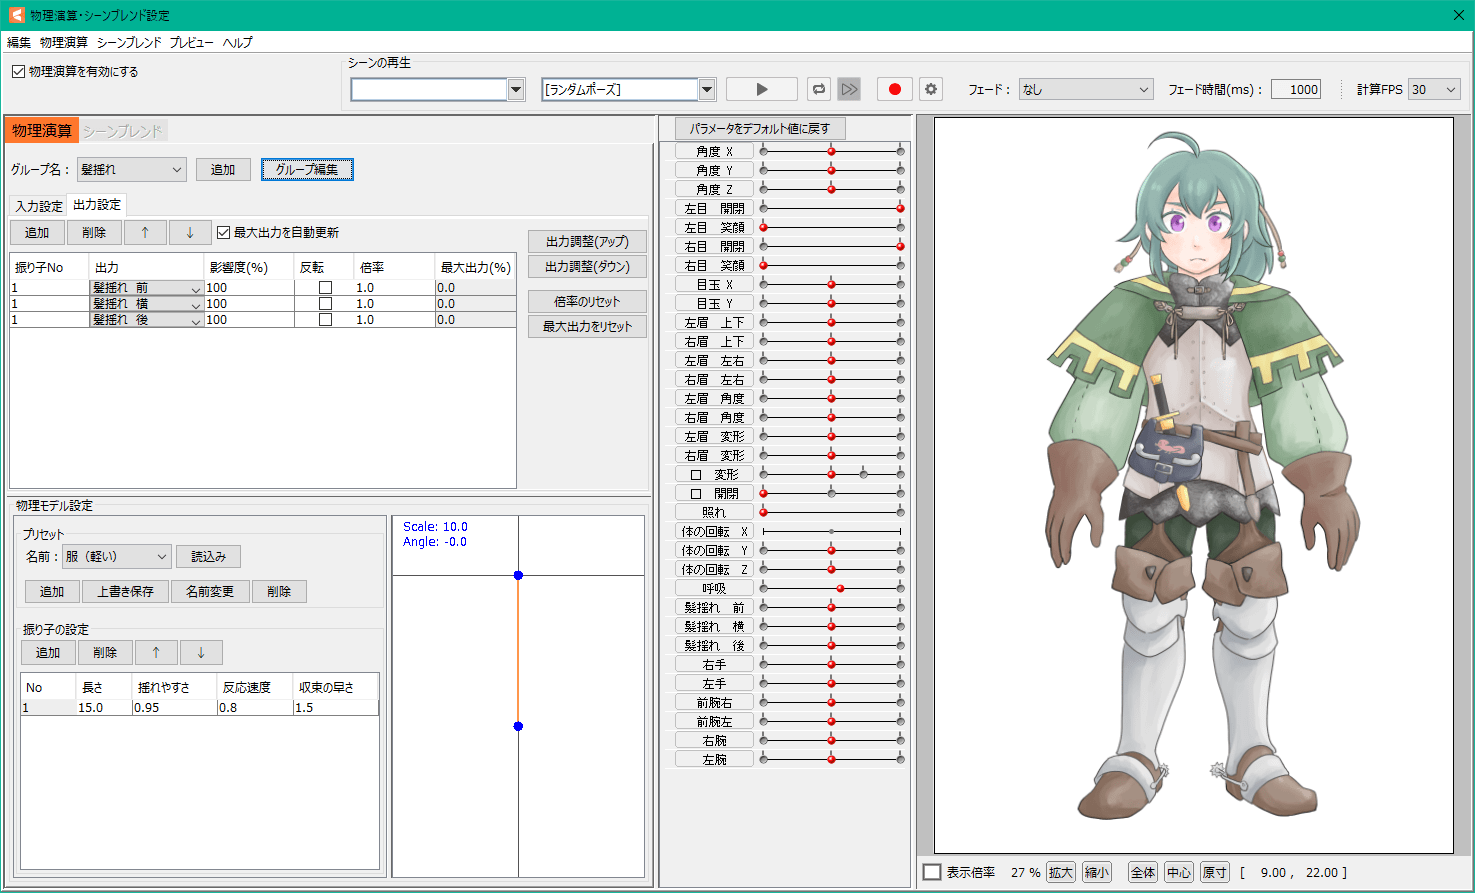Open the プレビュー menu
Viewport: 1475px width, 893px height.
[191, 42]
